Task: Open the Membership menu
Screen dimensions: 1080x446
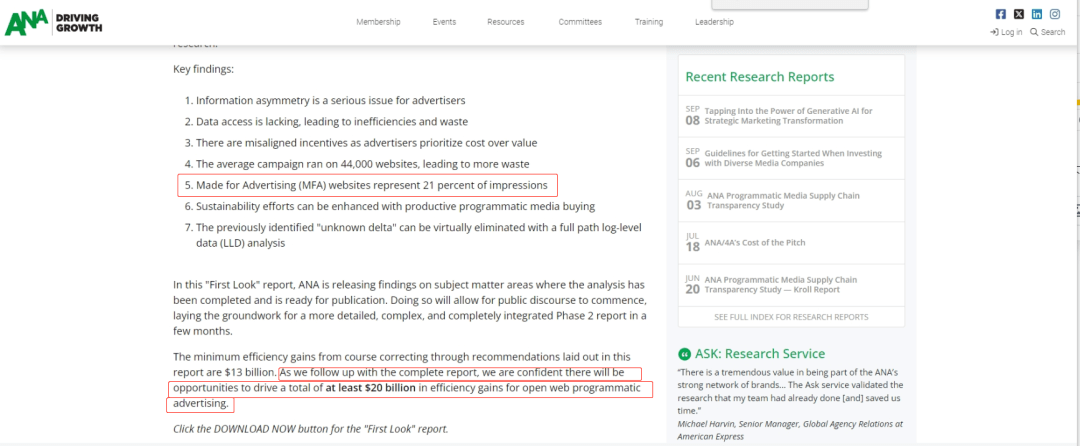Action: pos(378,22)
